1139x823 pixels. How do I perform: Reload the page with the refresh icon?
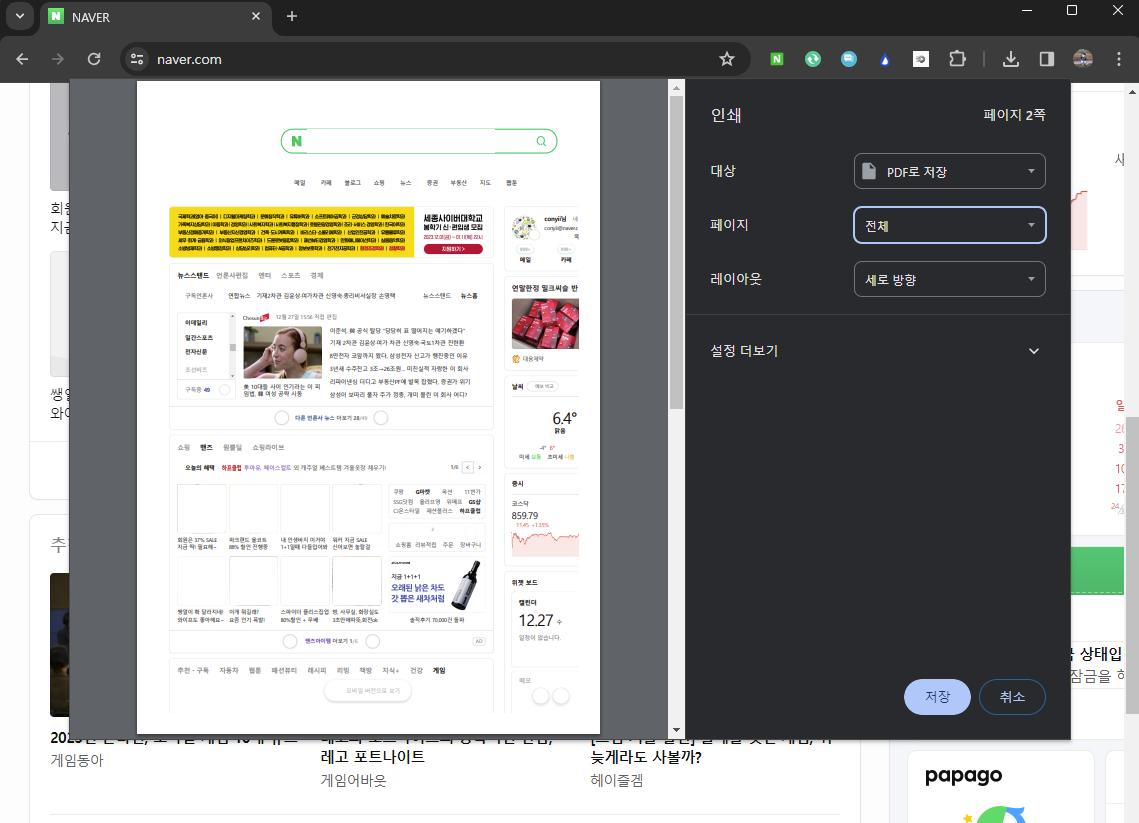tap(94, 59)
